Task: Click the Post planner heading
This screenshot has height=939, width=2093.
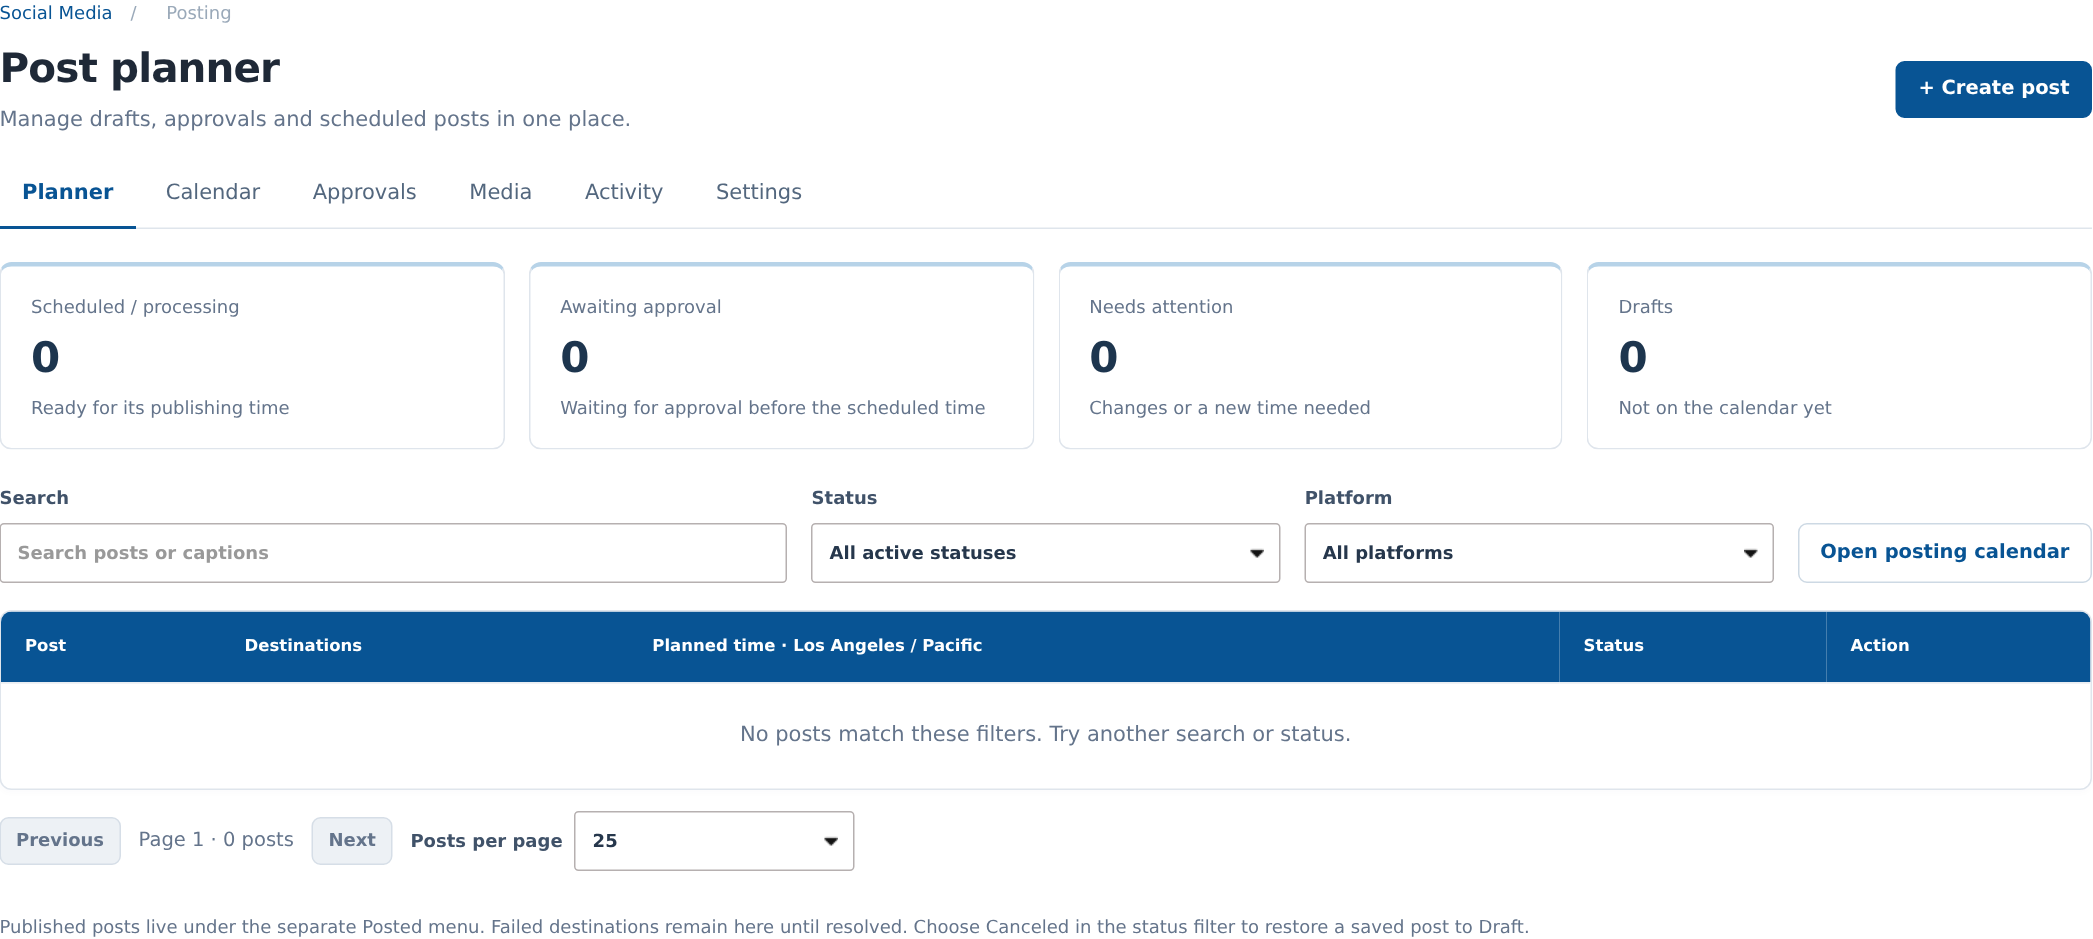Action: (x=140, y=68)
